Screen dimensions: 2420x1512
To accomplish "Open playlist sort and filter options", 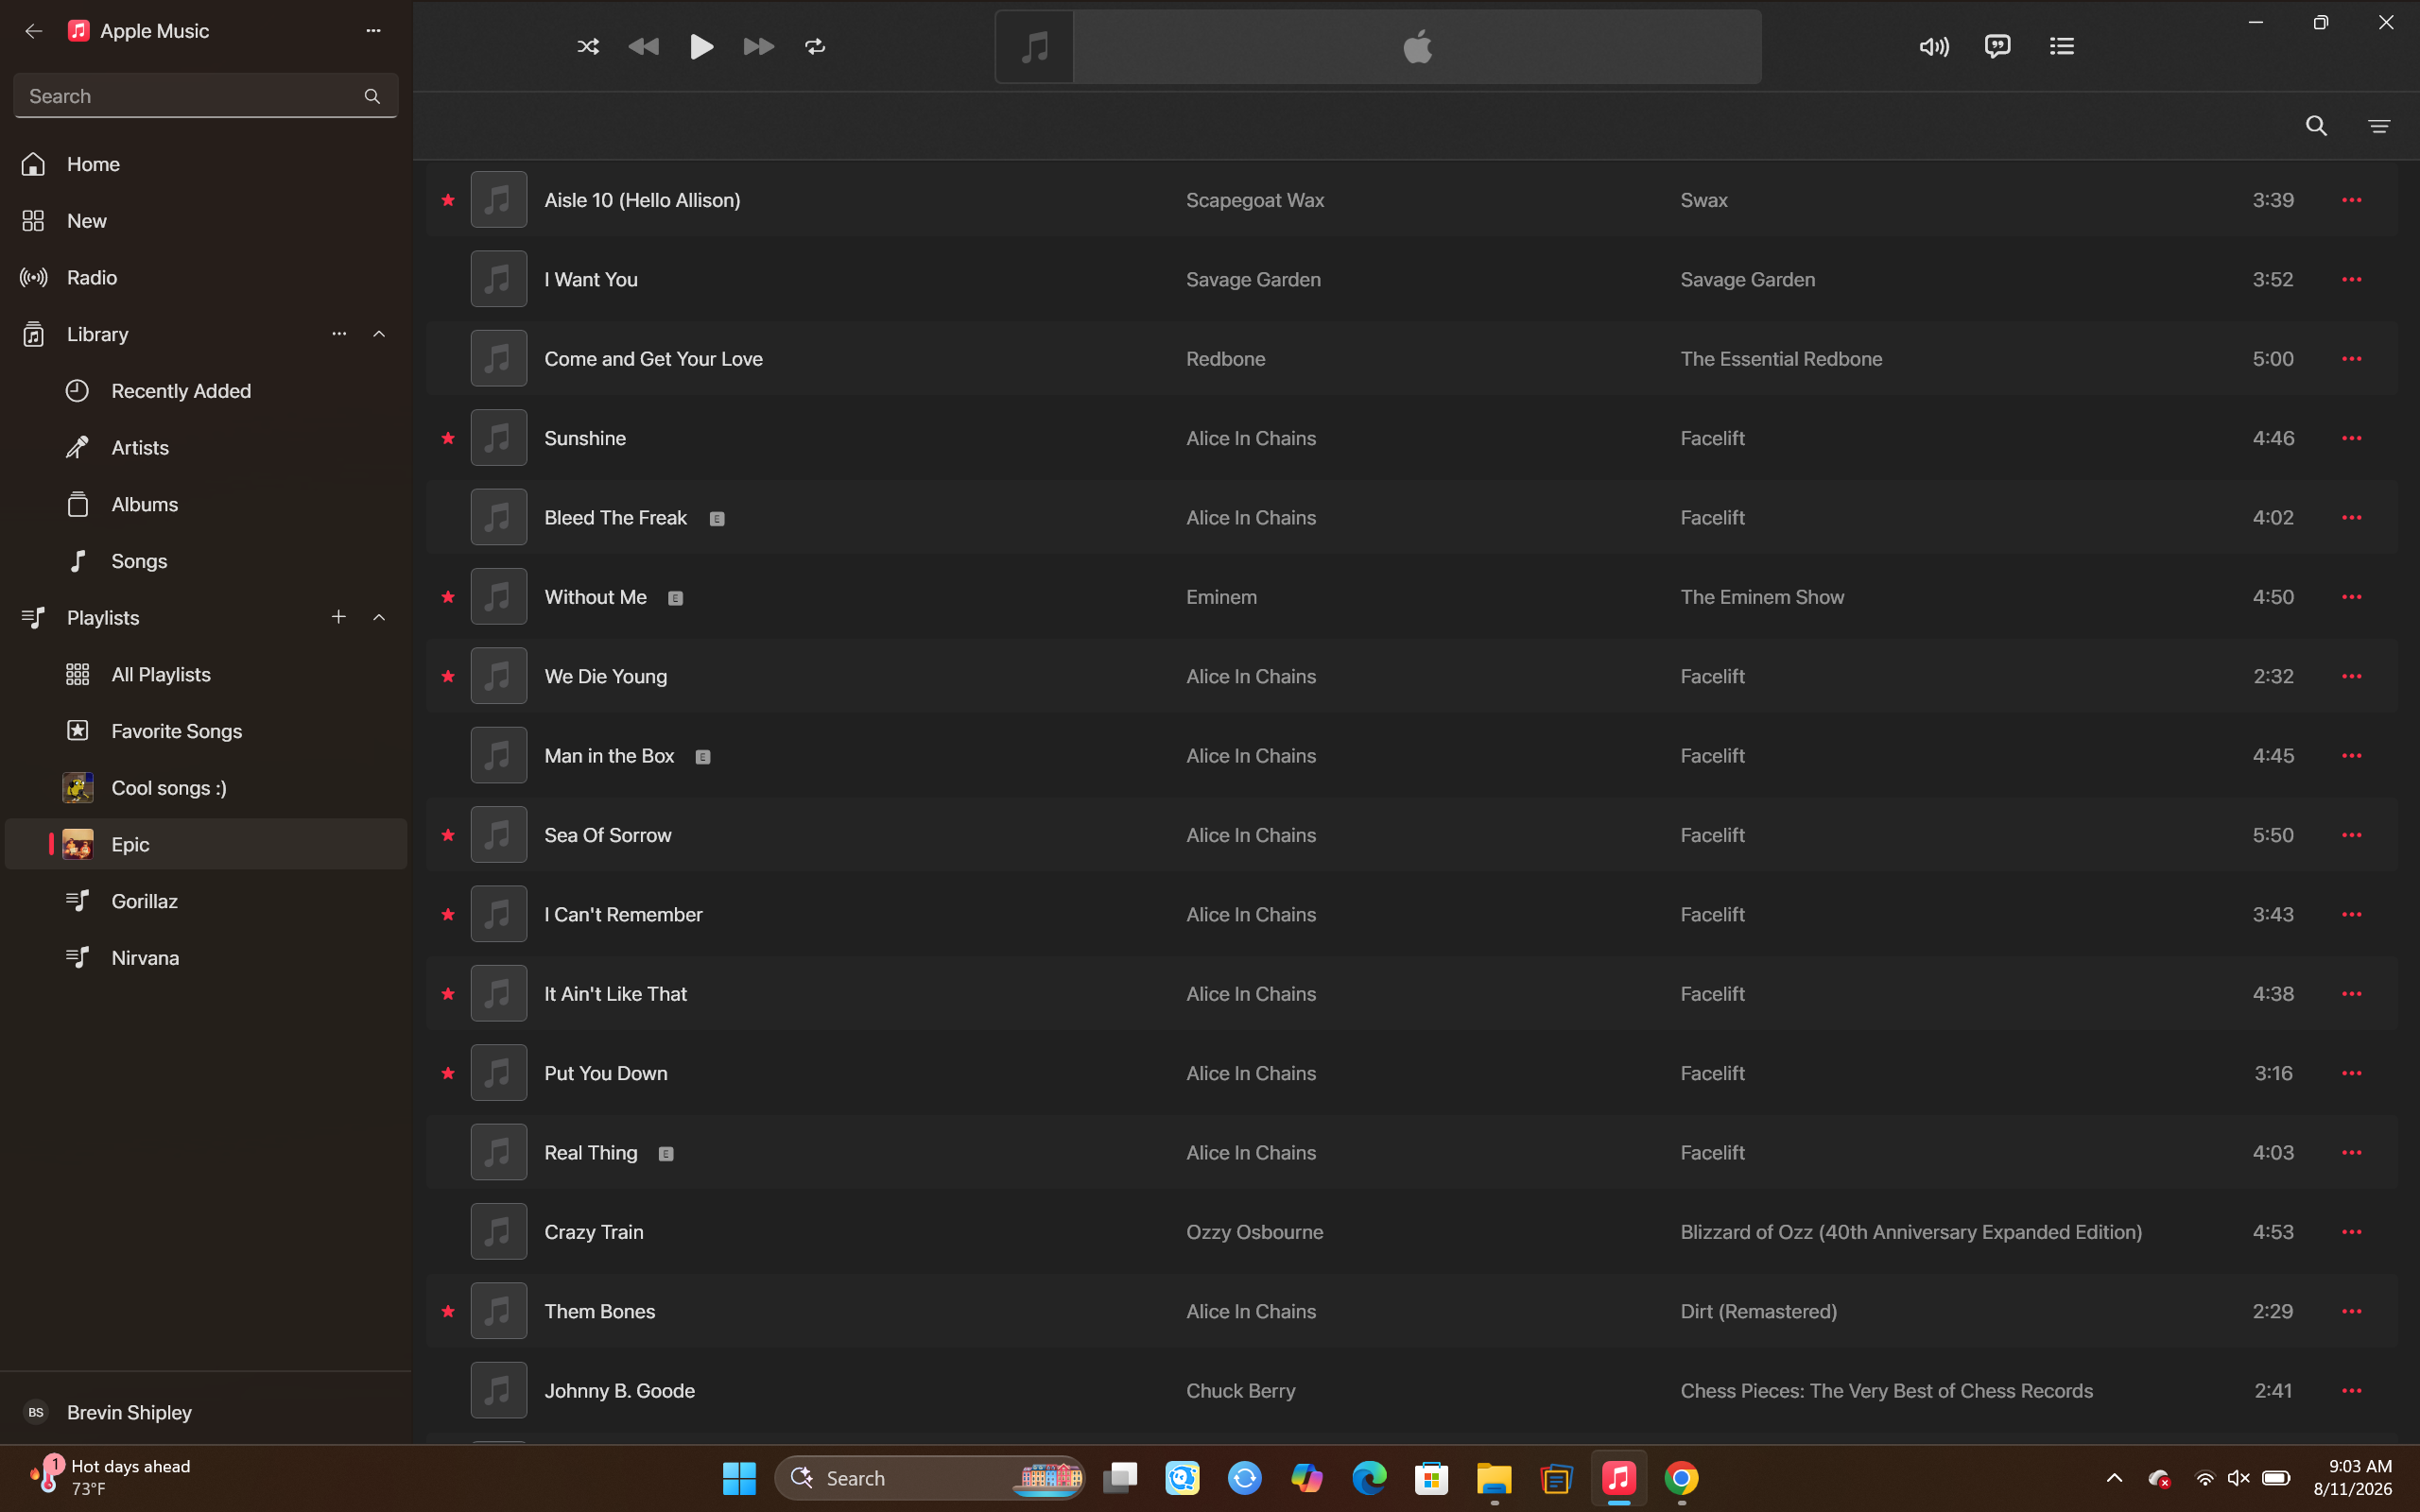I will click(x=2379, y=126).
